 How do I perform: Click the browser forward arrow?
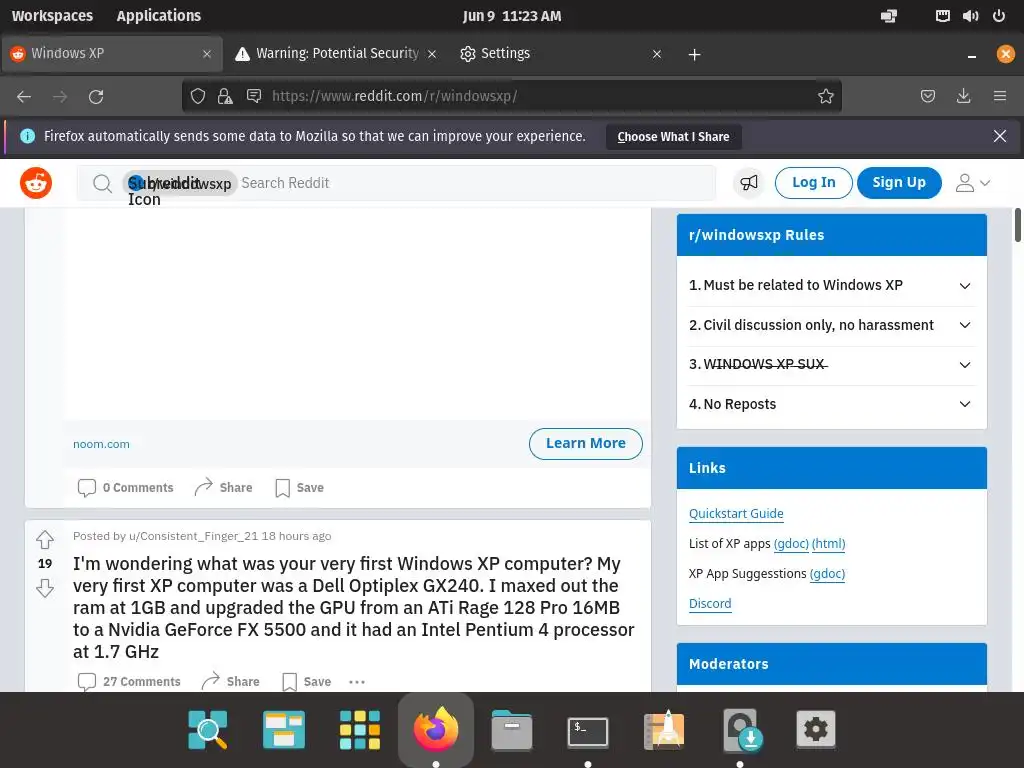[x=60, y=97]
